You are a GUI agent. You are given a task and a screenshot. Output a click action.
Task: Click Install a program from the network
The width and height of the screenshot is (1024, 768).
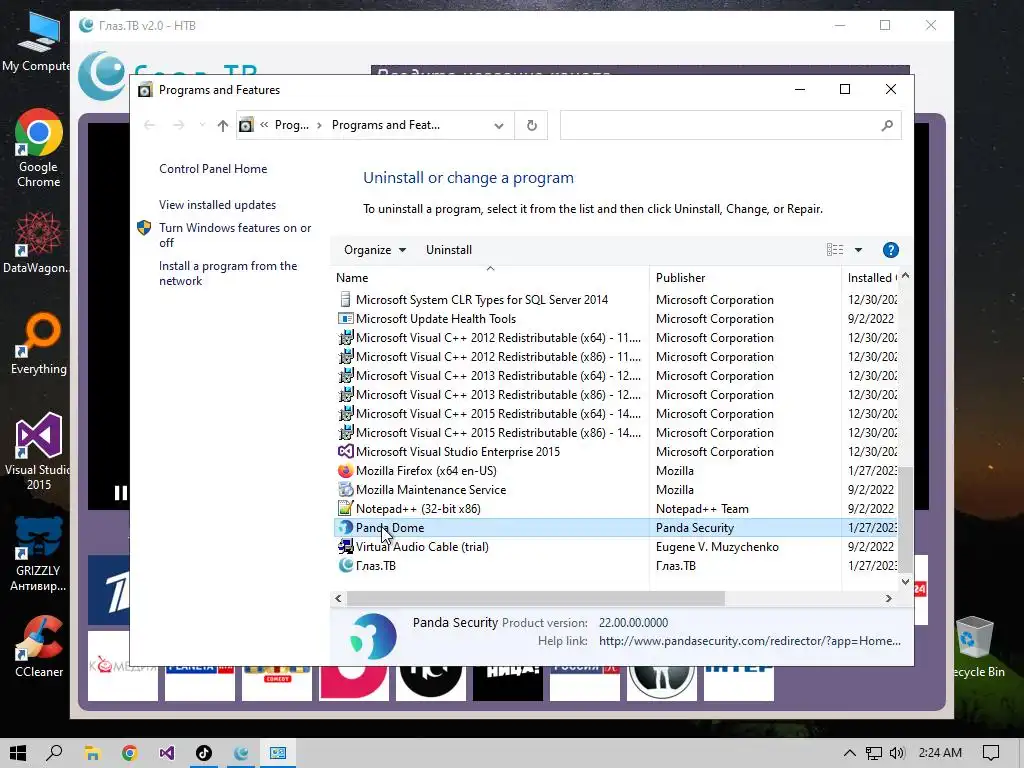228,274
